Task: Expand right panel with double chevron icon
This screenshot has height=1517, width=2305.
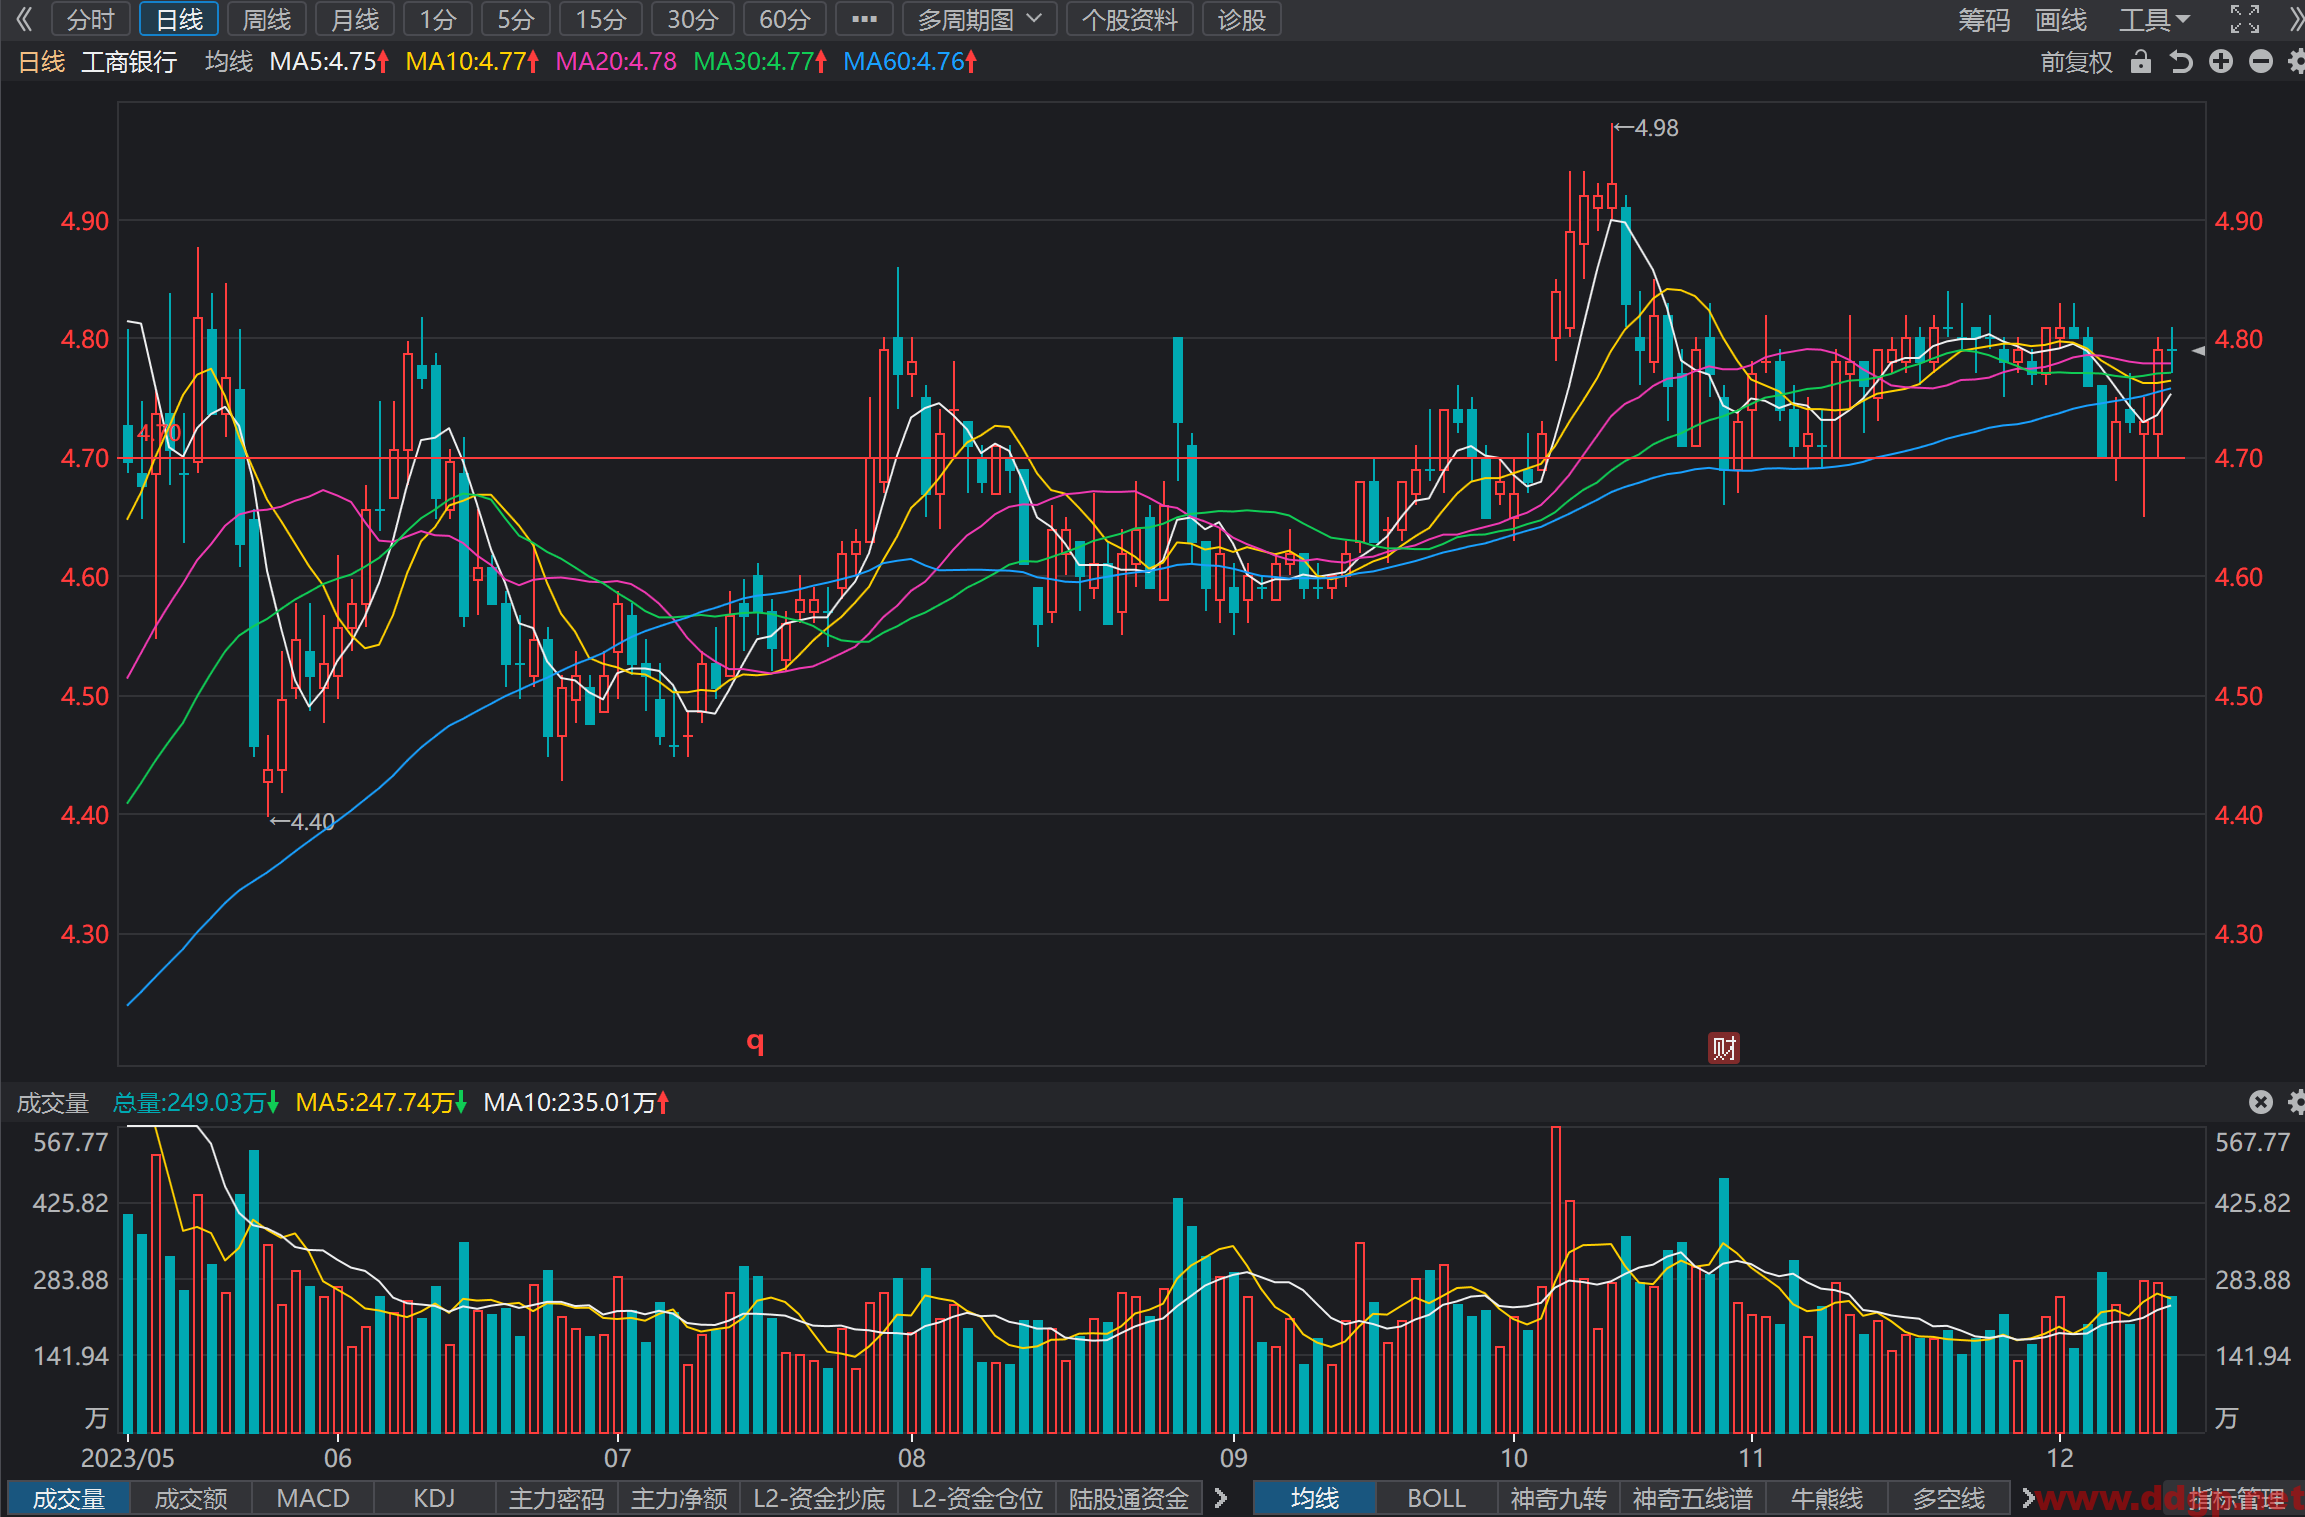Action: click(2295, 19)
